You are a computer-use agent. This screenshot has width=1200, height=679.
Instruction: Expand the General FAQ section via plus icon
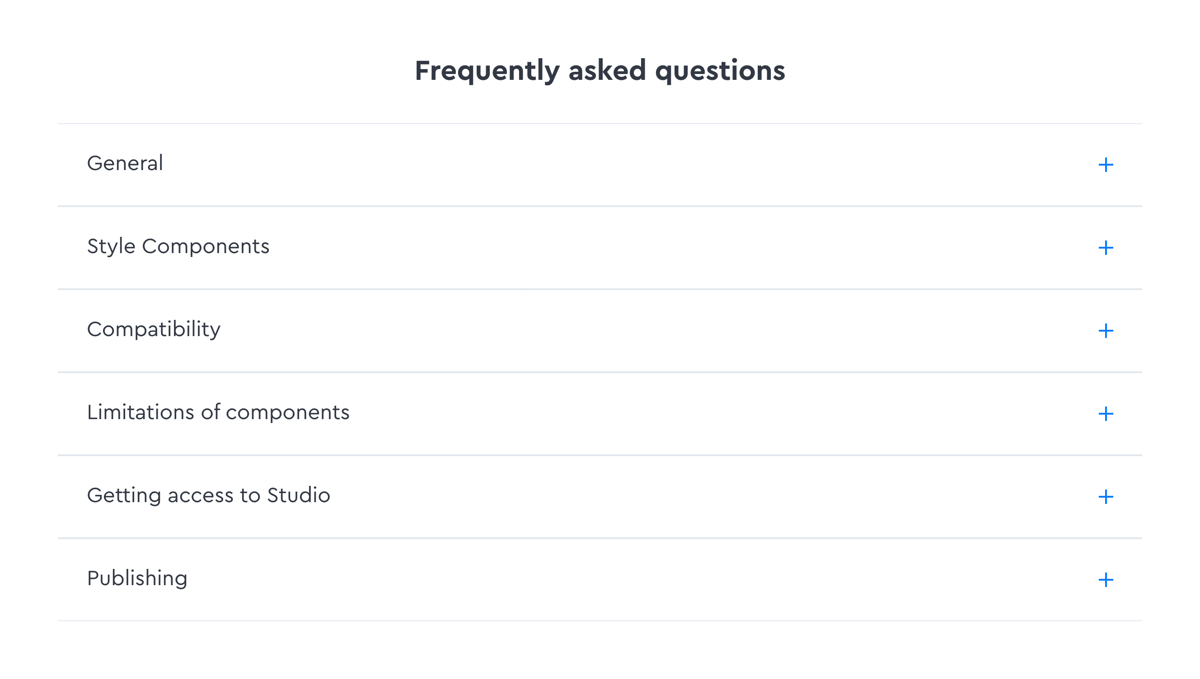1106,164
